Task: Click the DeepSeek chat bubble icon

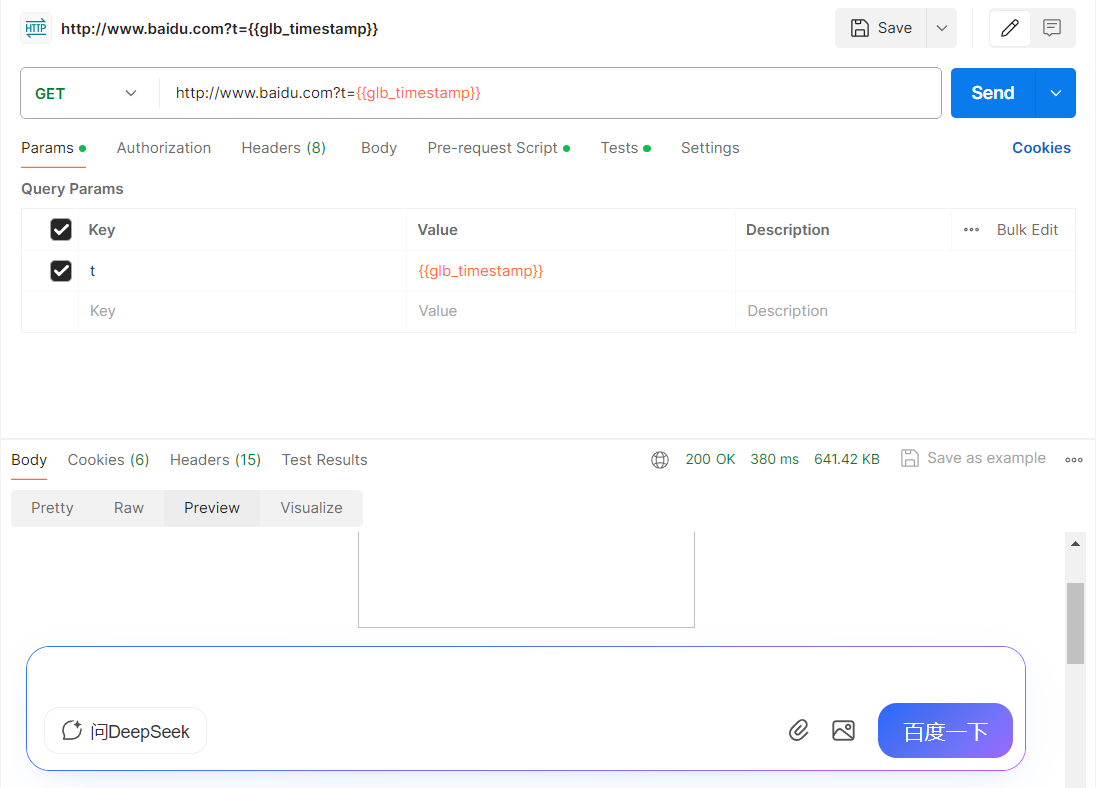Action: point(72,730)
